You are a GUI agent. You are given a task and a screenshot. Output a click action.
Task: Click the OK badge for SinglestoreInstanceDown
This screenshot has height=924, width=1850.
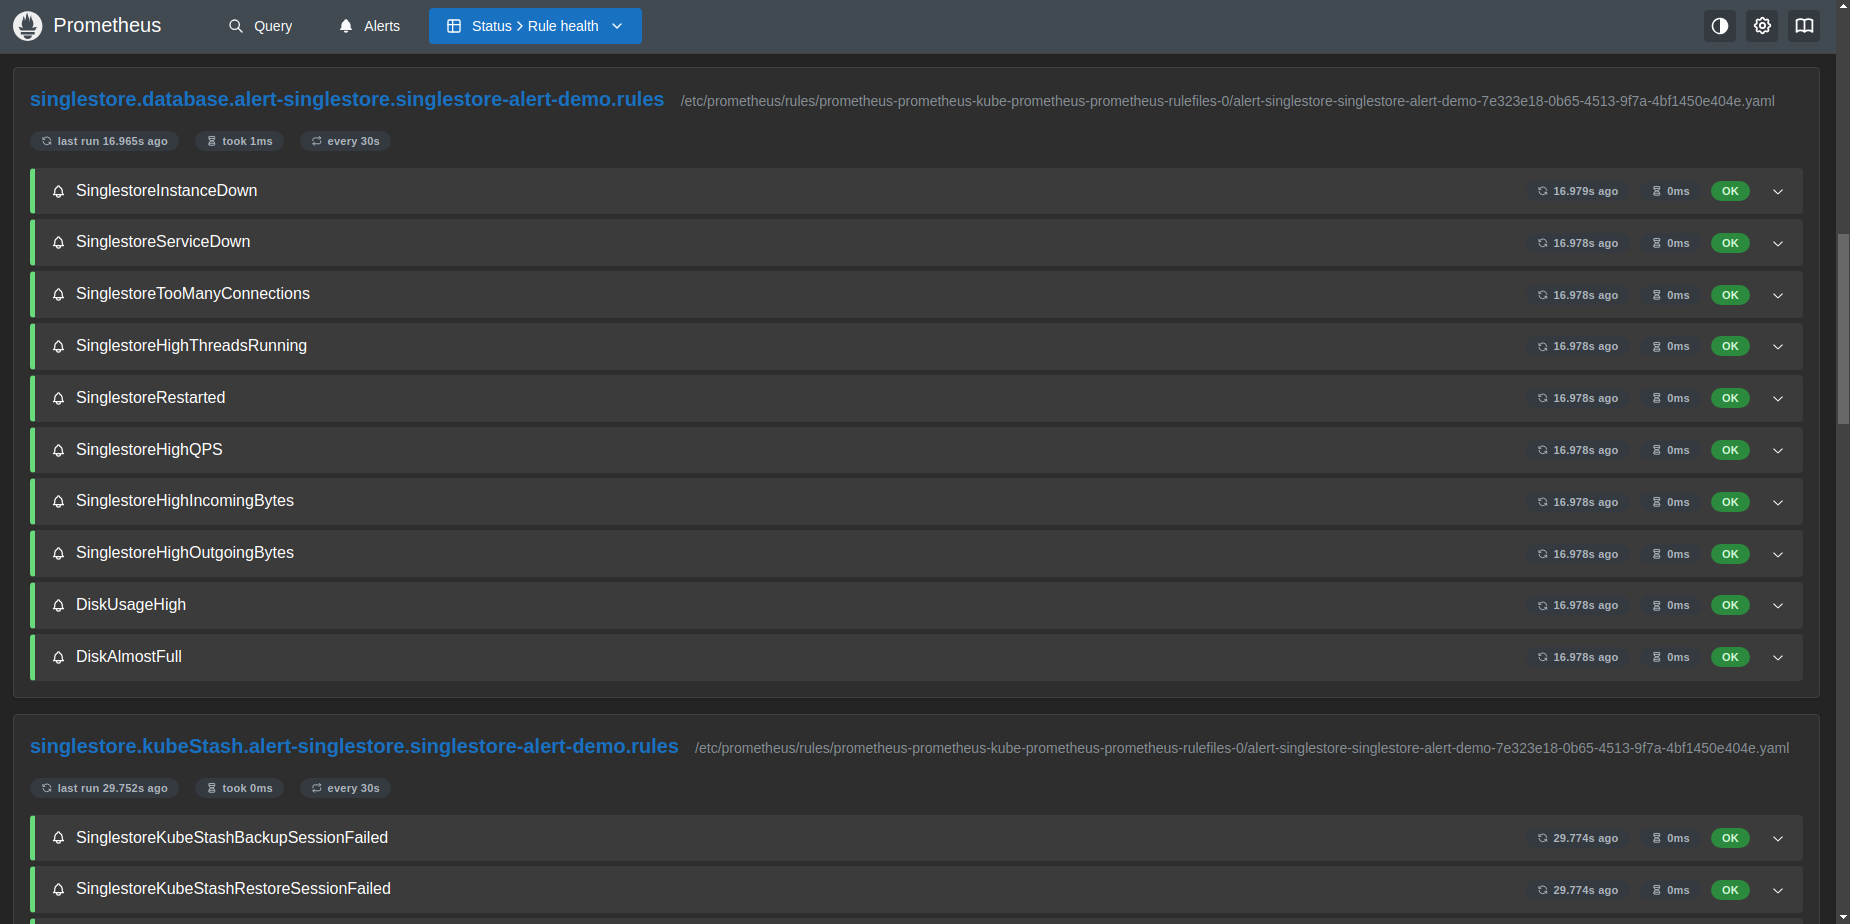pos(1730,191)
